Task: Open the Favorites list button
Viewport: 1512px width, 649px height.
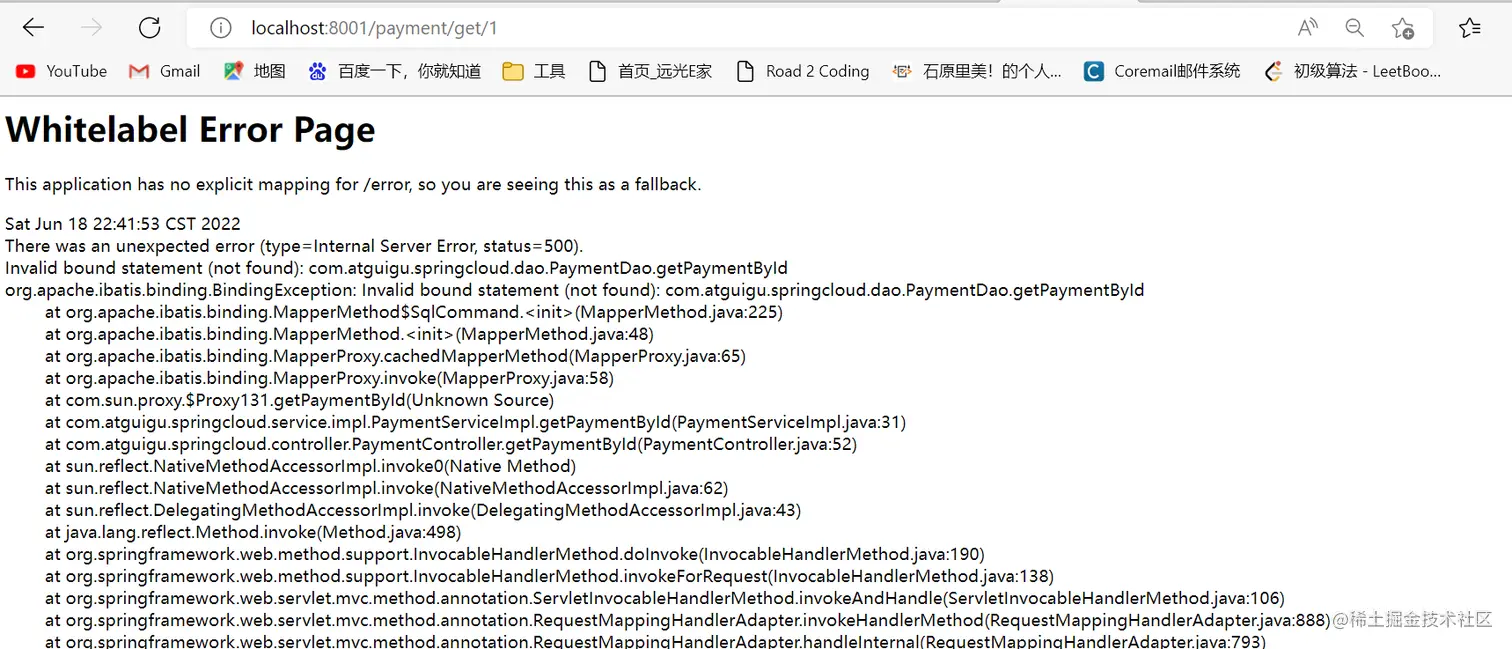Action: coord(1469,28)
